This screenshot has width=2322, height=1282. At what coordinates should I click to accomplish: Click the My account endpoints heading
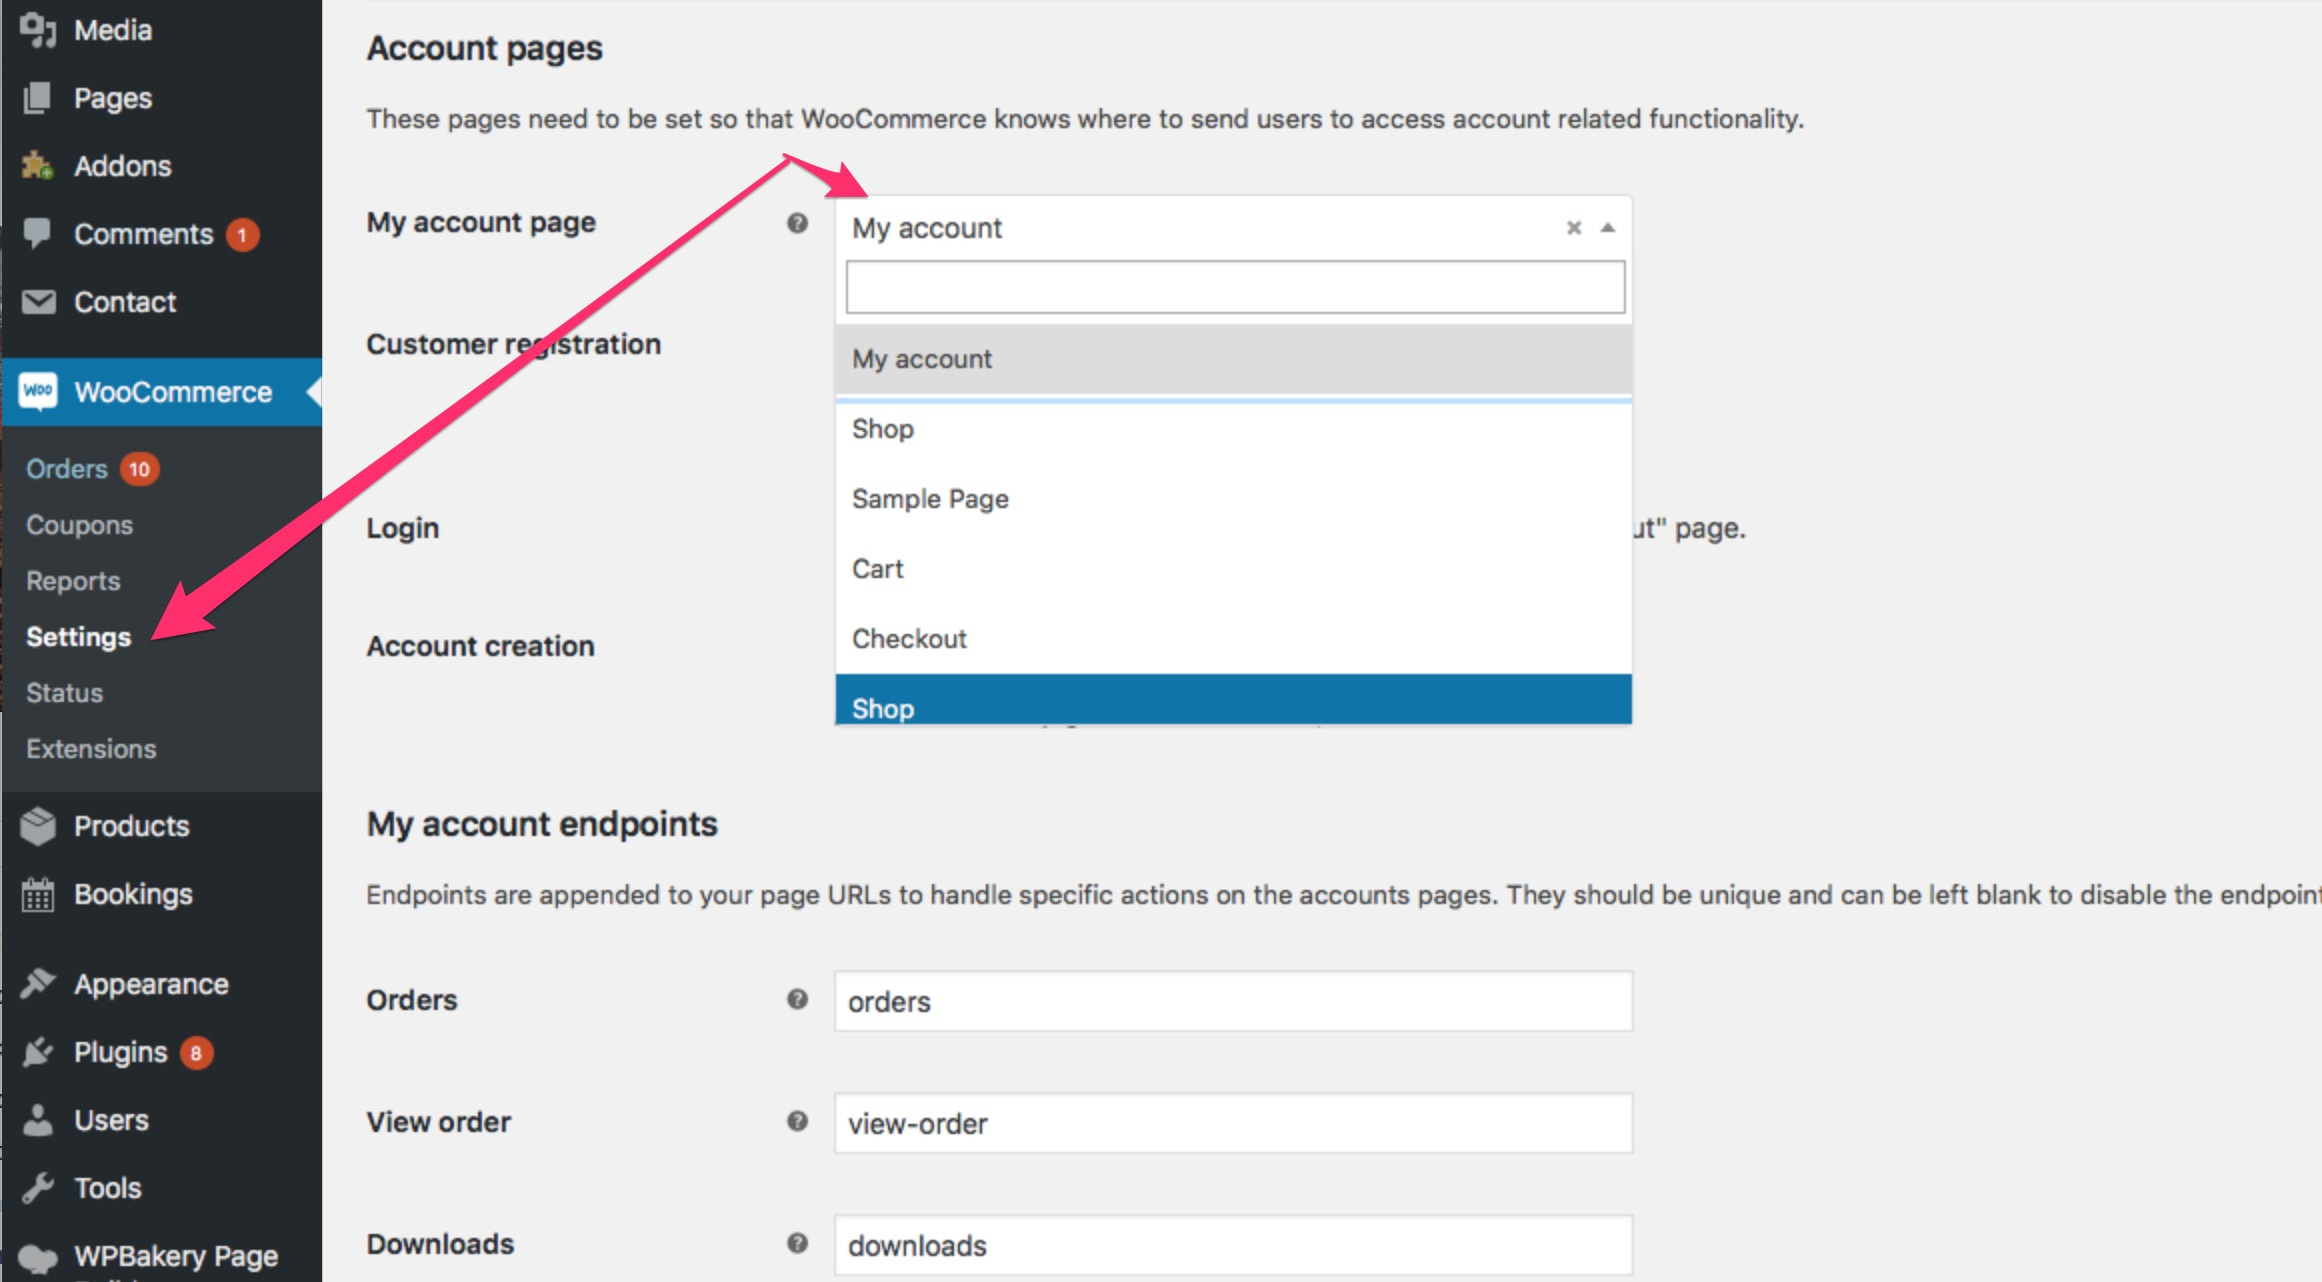(x=542, y=824)
